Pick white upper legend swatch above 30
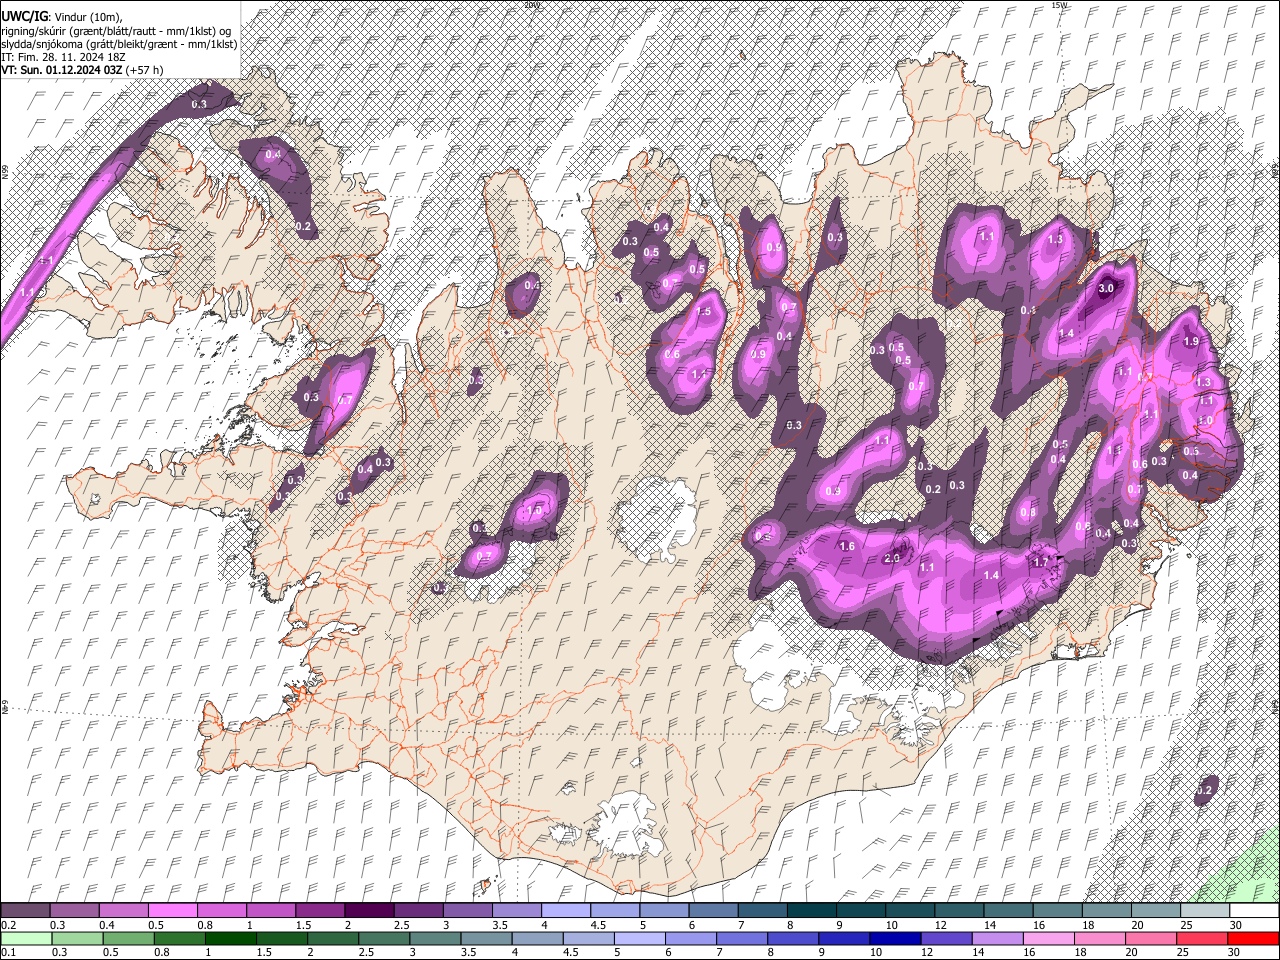 (x=1253, y=910)
